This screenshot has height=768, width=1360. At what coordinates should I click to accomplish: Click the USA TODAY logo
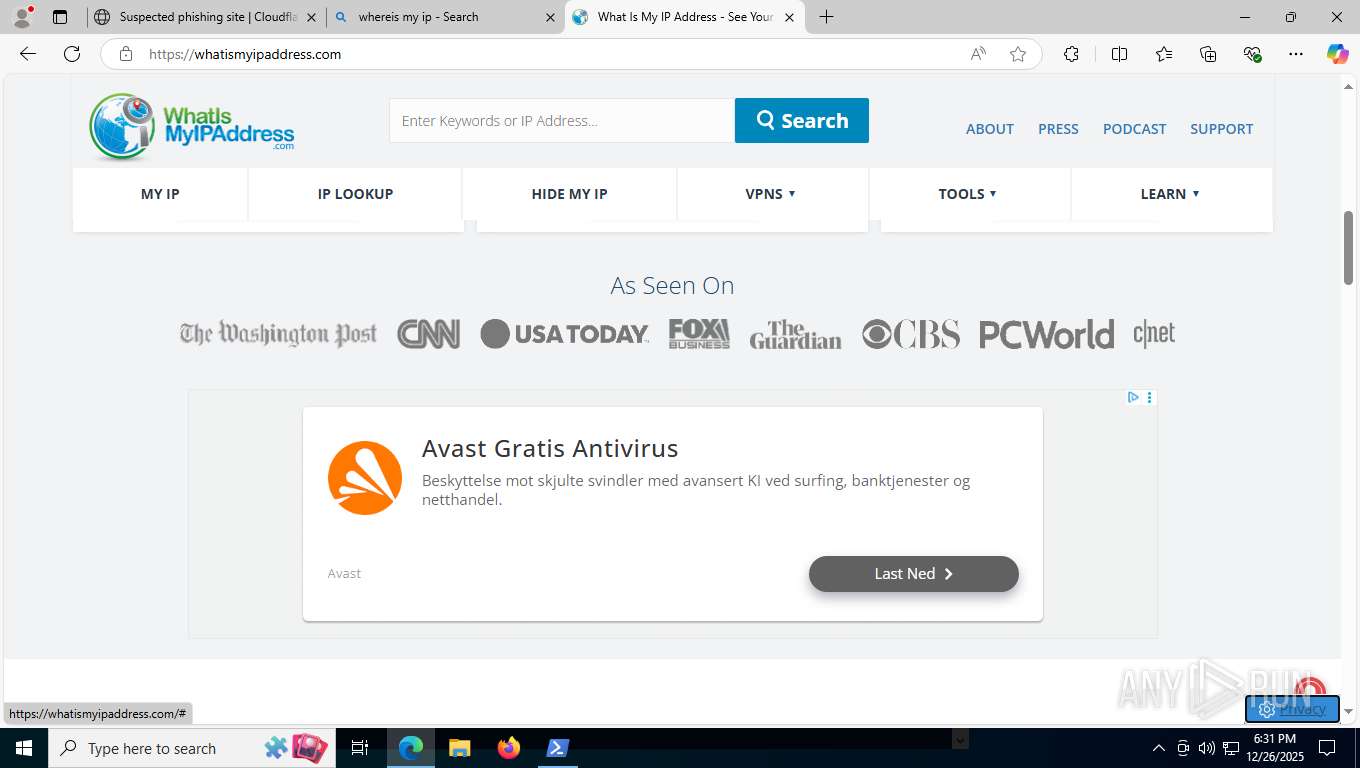point(564,334)
